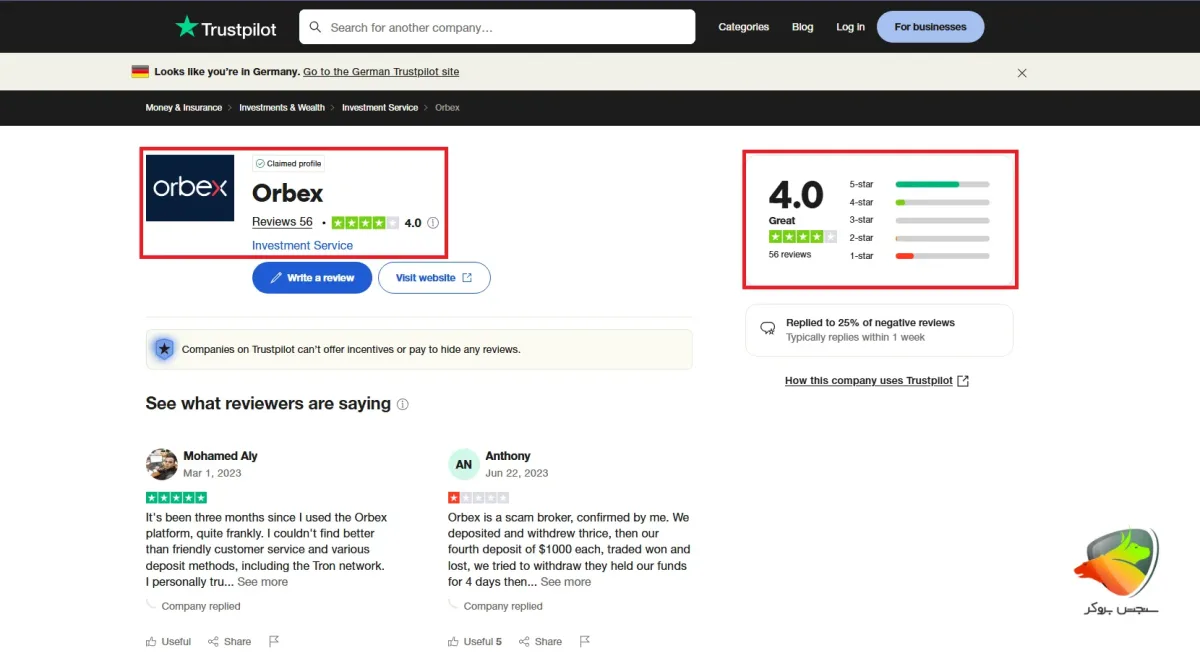1200x656 pixels.
Task: Focus the 'Search for another company' field
Action: point(497,27)
